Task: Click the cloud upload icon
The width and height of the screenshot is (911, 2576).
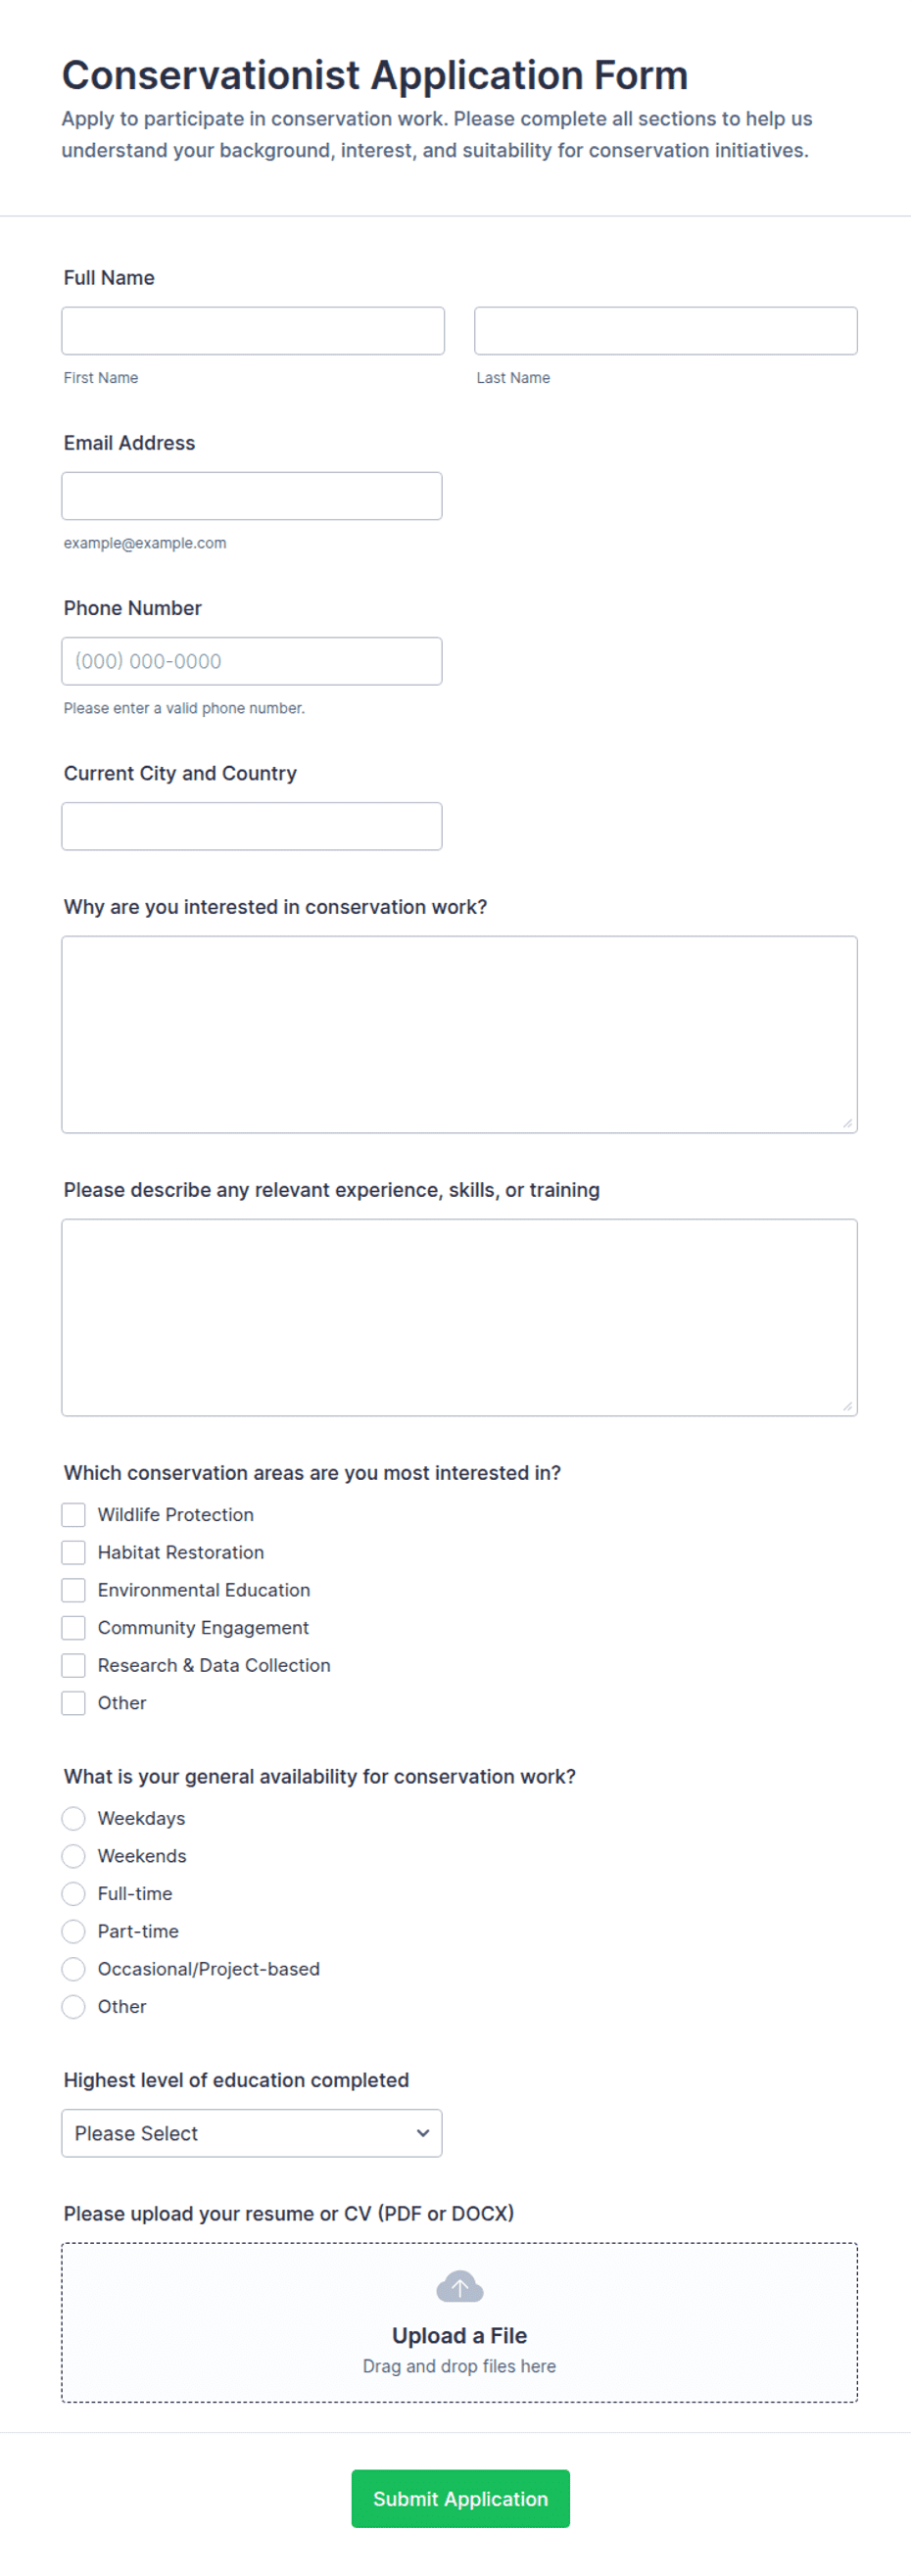Action: (459, 2287)
